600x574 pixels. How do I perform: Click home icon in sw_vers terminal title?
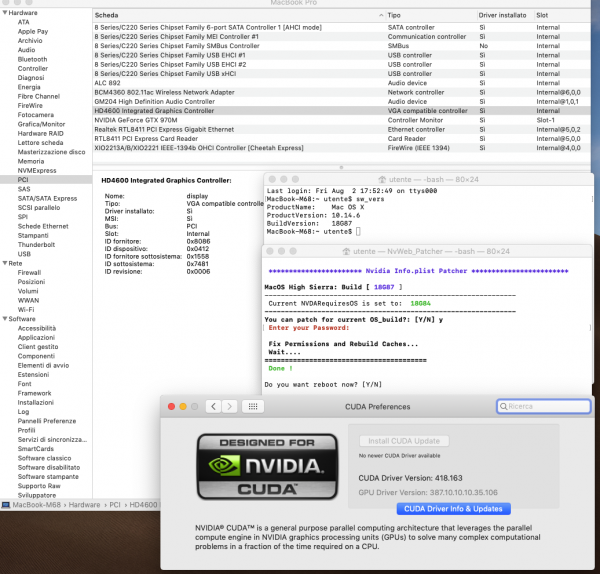point(382,179)
